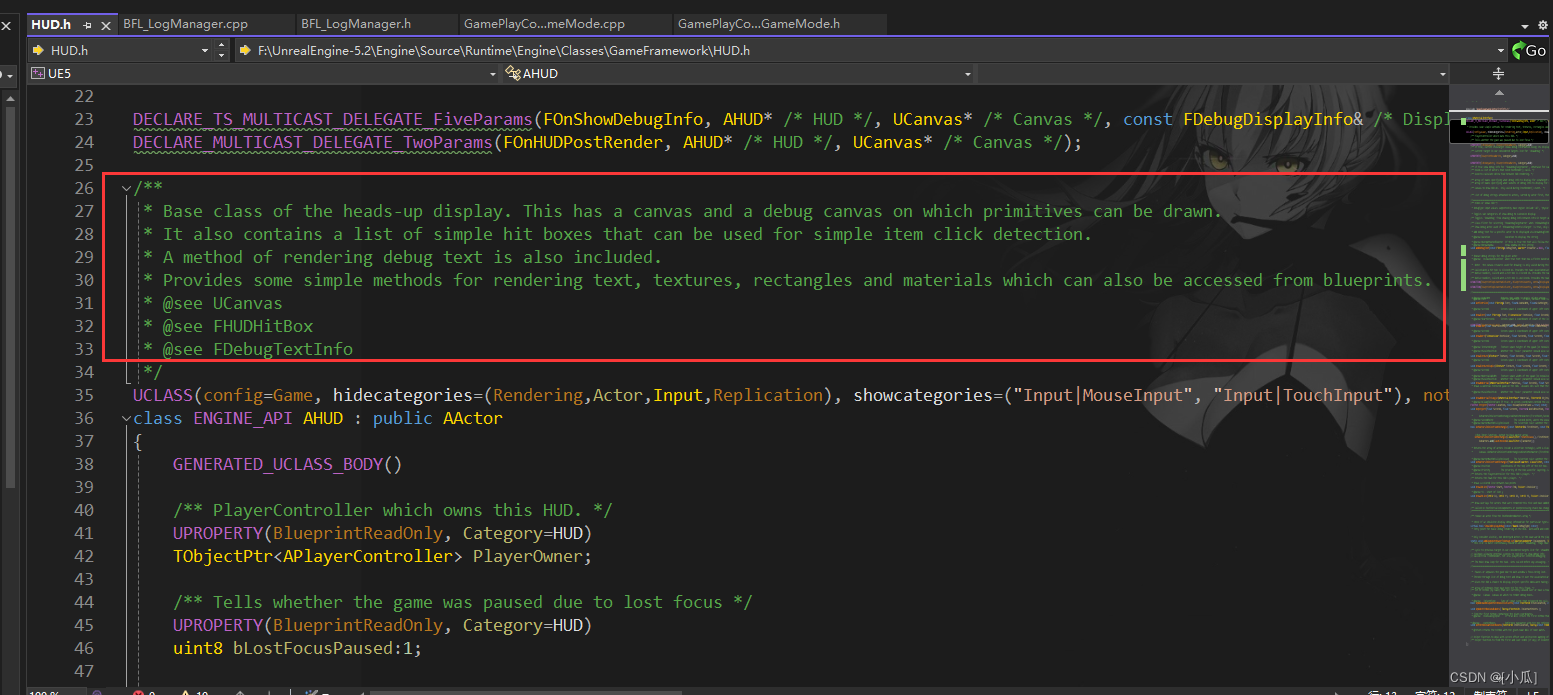Click FOnShowDebugInfo on line 23

pos(623,119)
